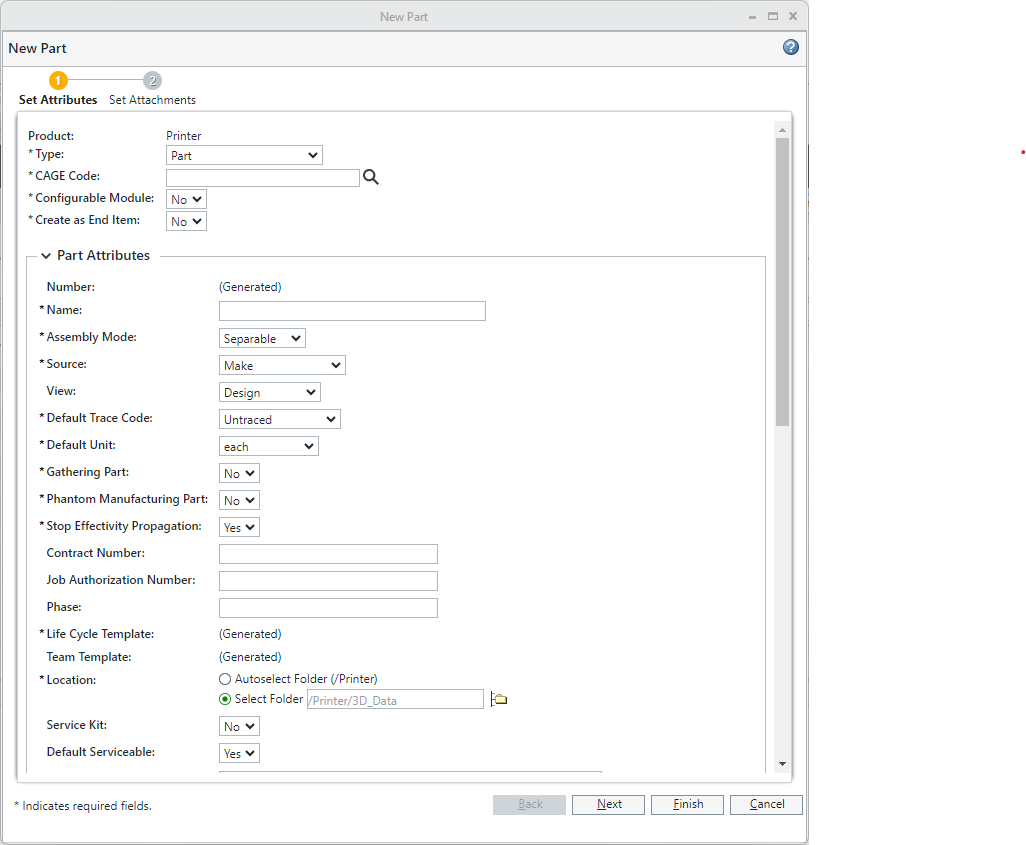Screen dimensions: 1026x845
Task: Choose the Select Folder radio button
Action: tap(225, 699)
